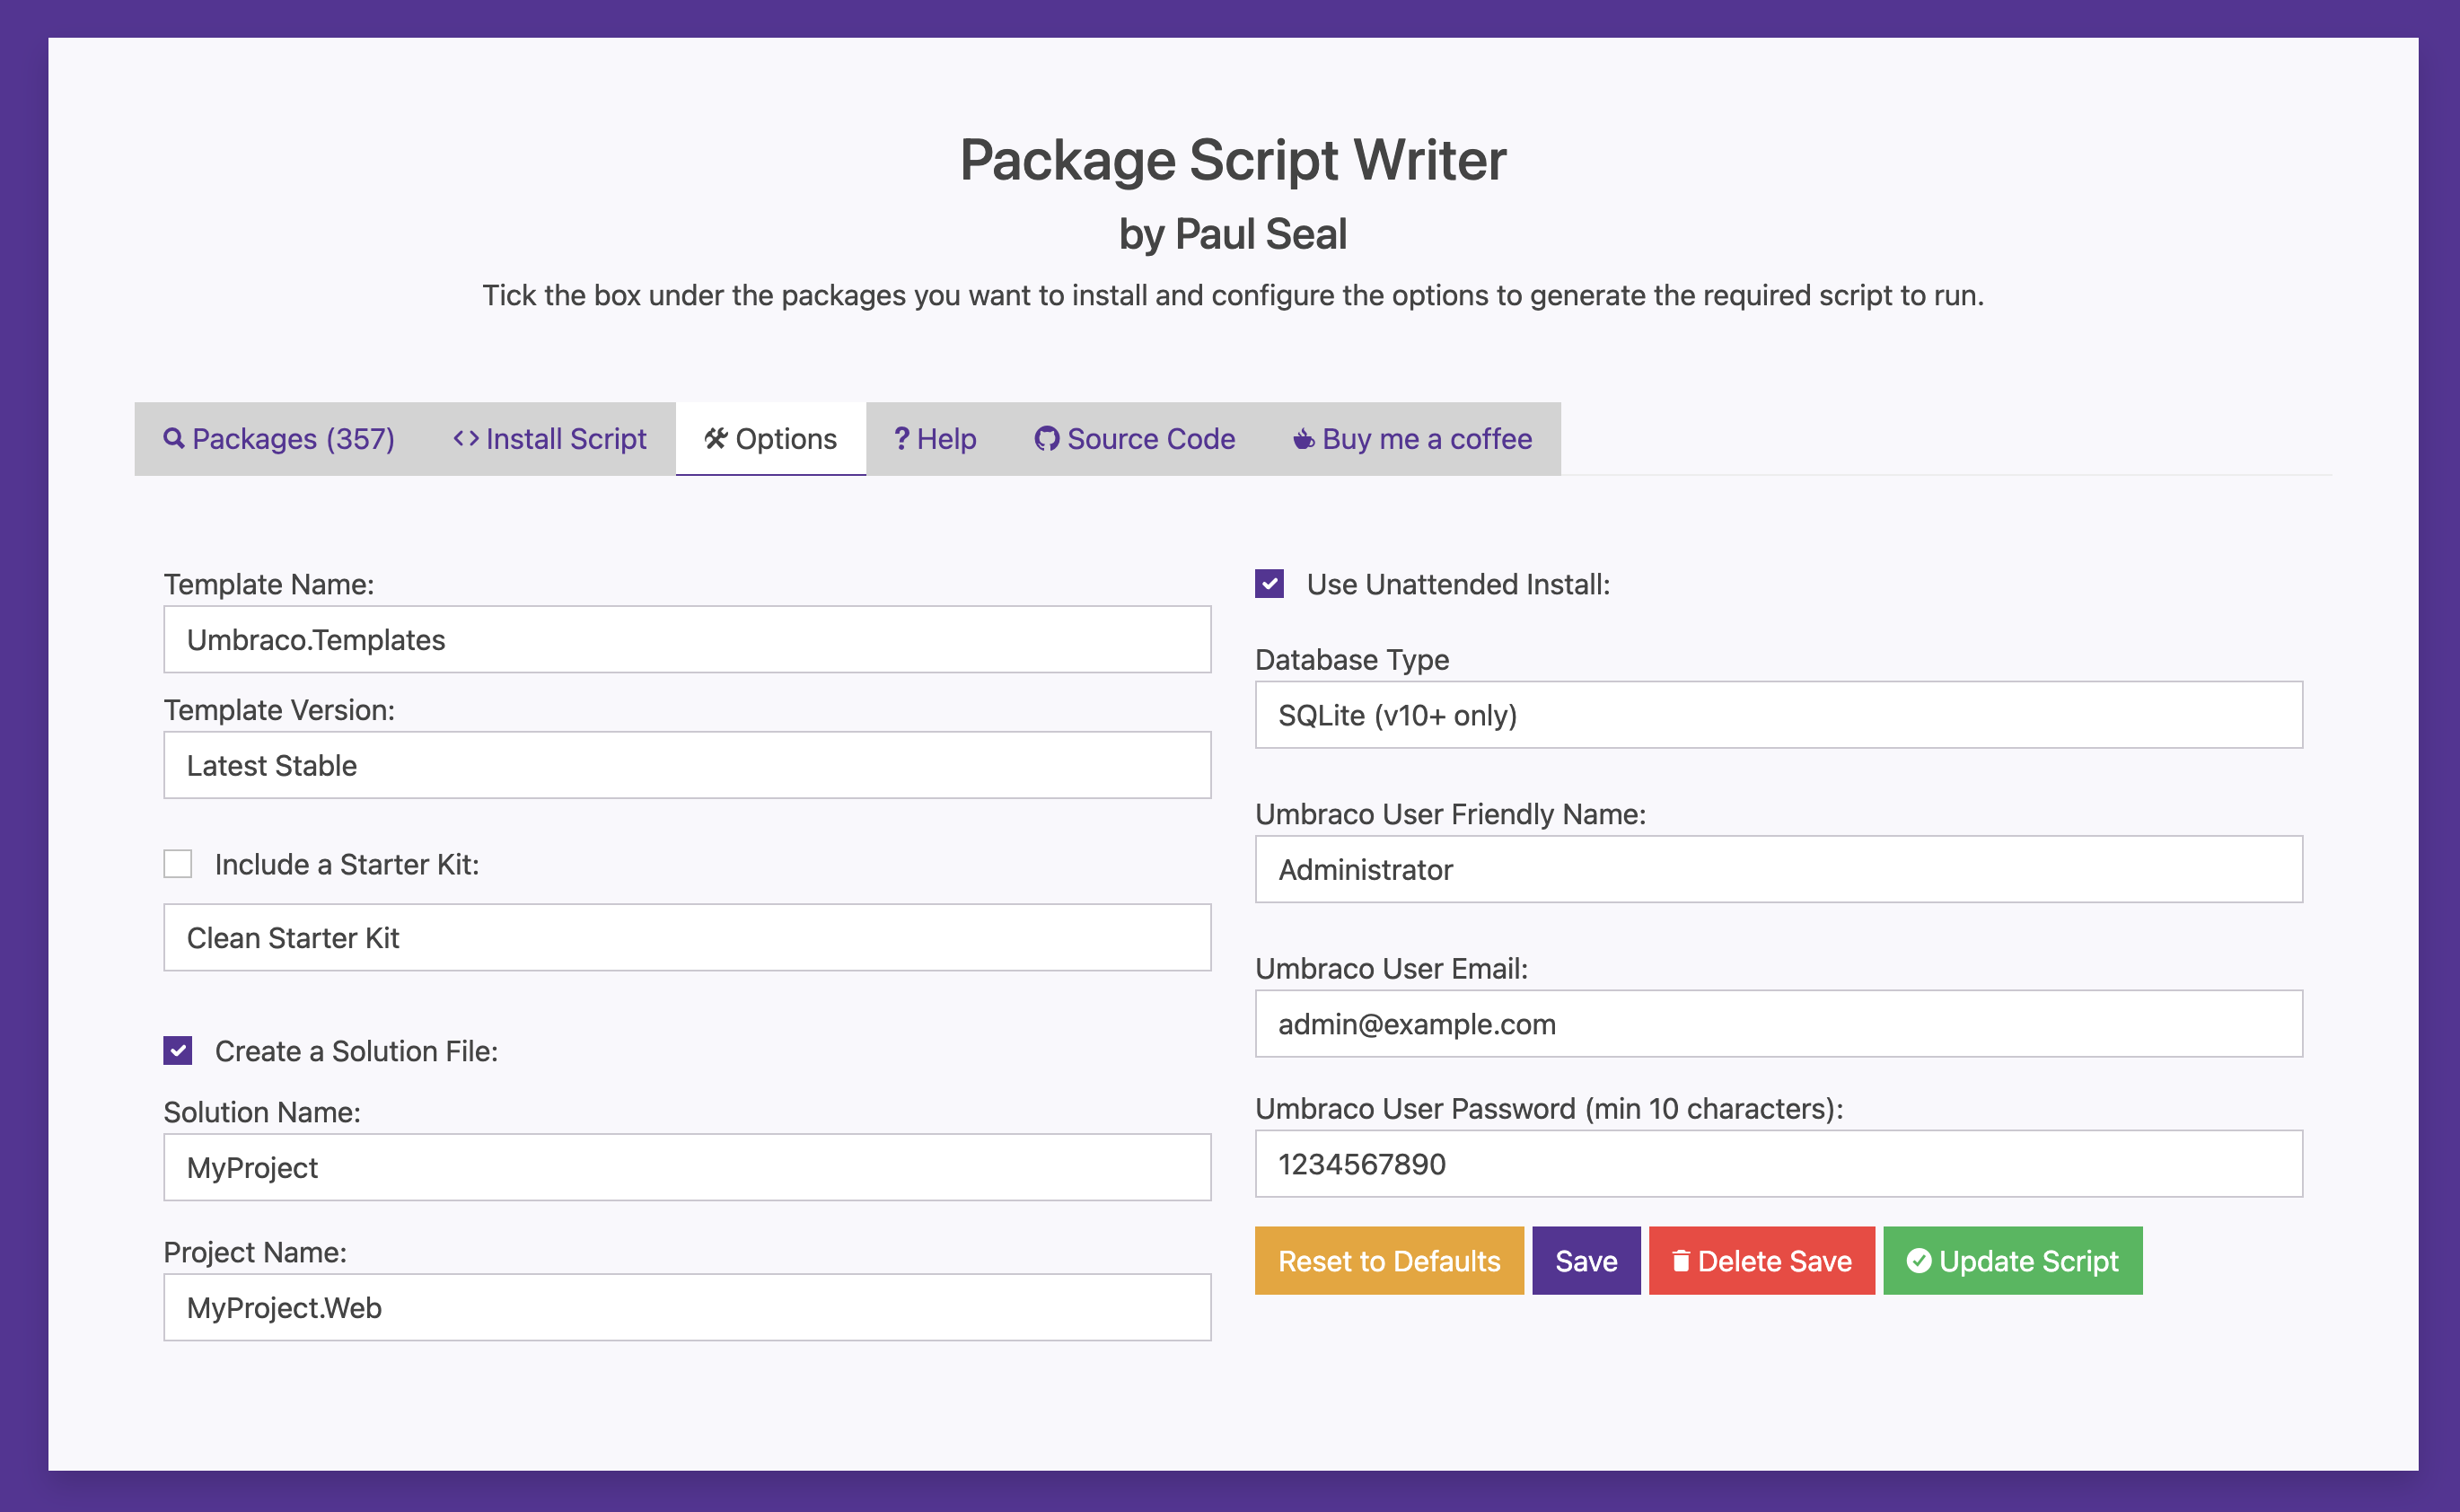The image size is (2460, 1512).
Task: Click the Create a Solution File label
Action: (x=356, y=1051)
